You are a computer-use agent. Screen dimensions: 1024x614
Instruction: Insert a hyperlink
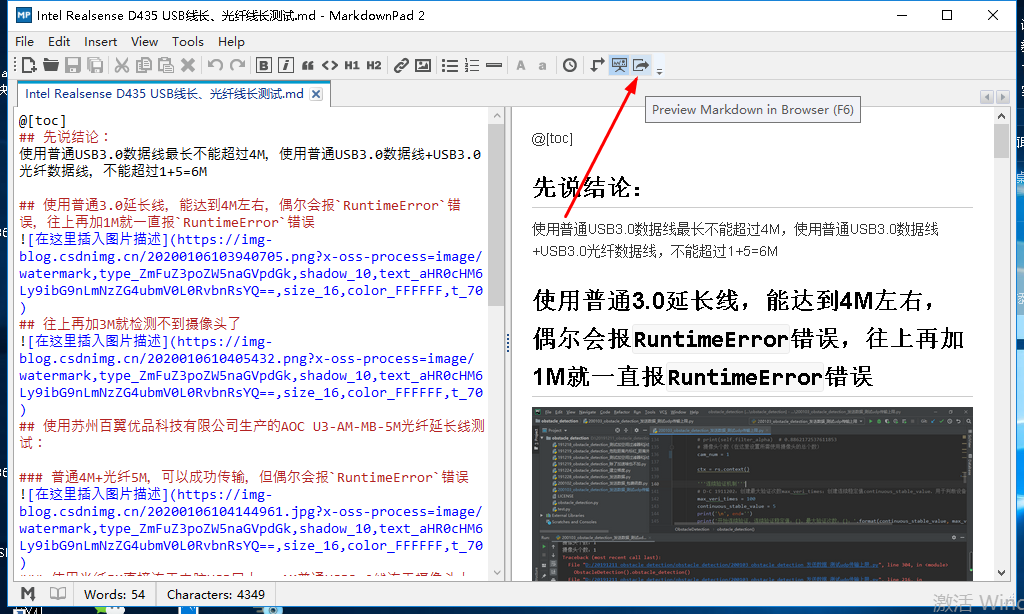(401, 65)
